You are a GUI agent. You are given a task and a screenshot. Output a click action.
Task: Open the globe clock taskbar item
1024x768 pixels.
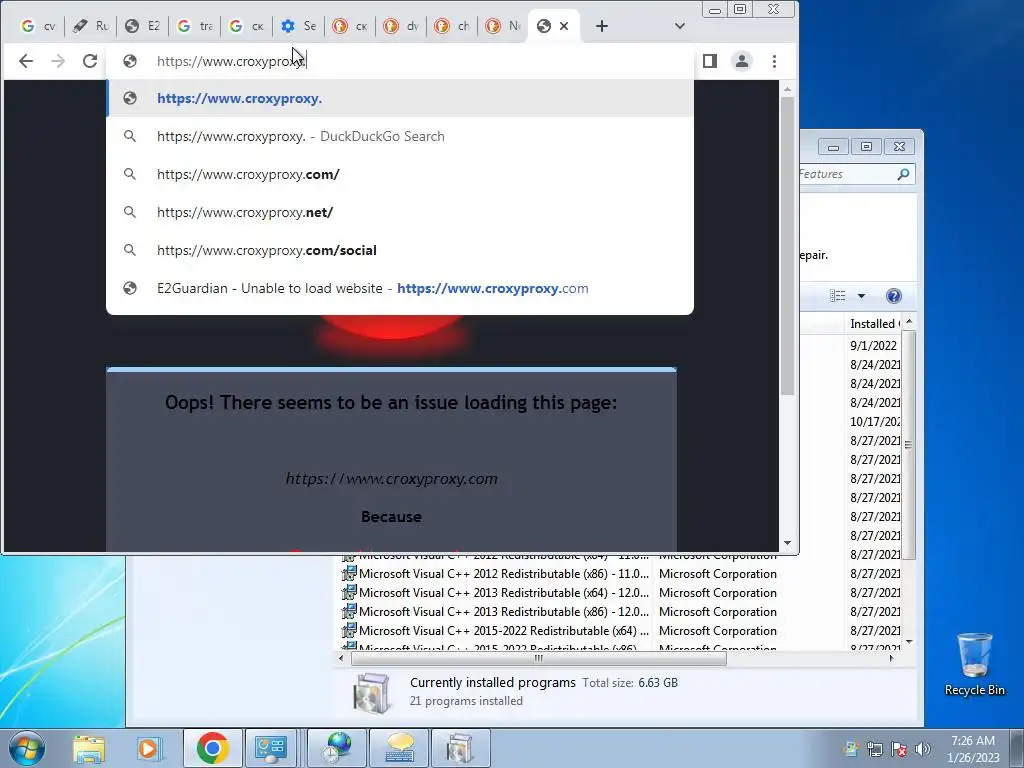336,748
